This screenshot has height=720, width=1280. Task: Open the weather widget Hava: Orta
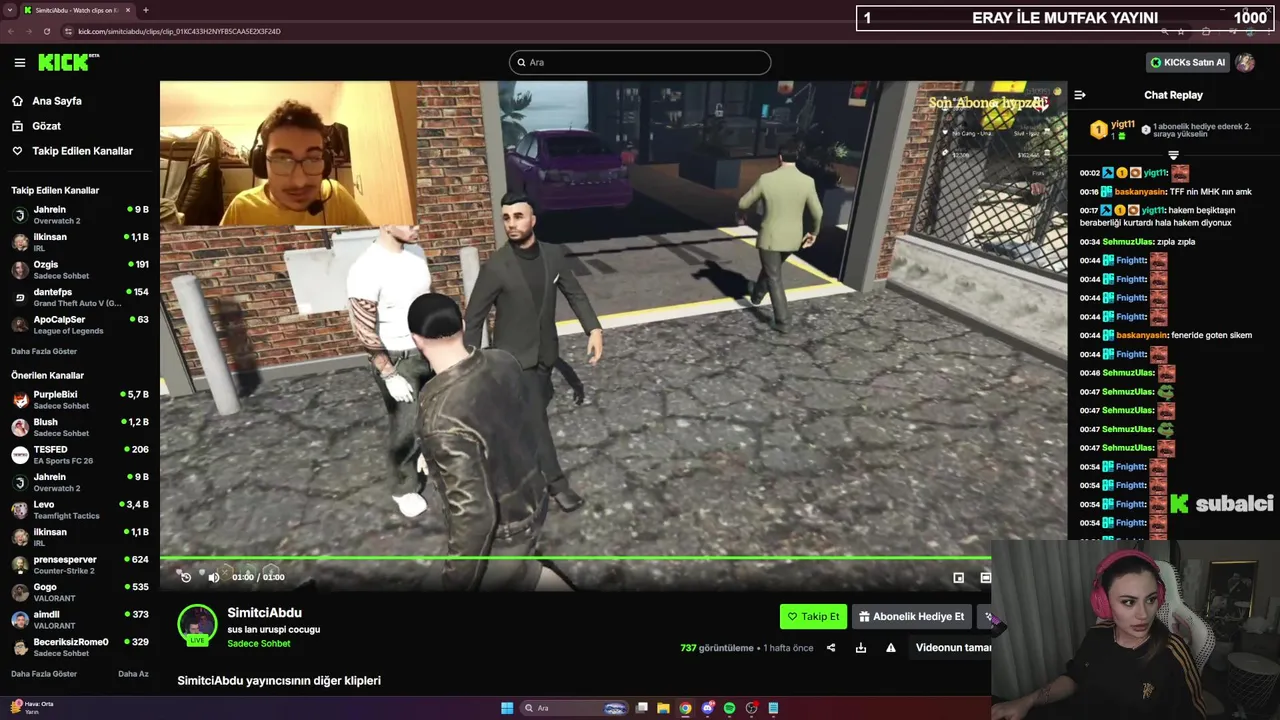[33, 707]
